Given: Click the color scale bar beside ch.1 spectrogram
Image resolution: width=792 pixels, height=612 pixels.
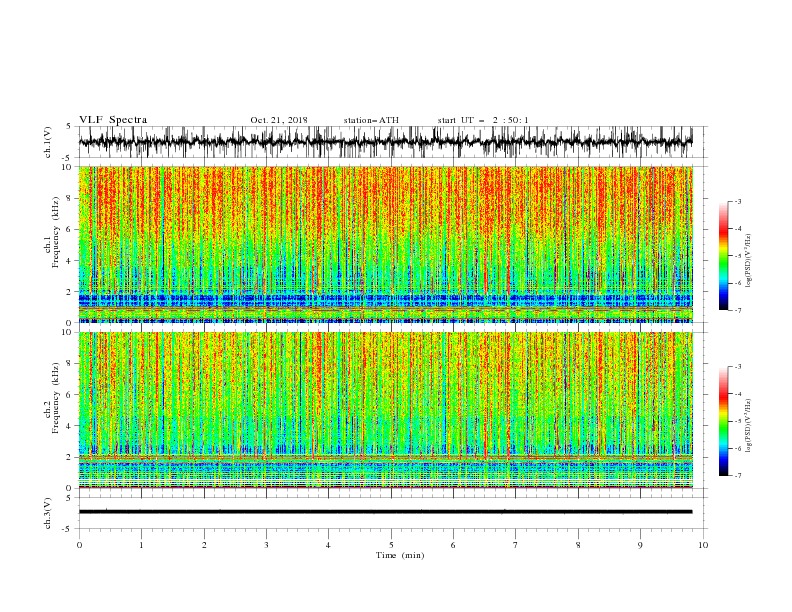Looking at the screenshot, I should click(x=723, y=256).
